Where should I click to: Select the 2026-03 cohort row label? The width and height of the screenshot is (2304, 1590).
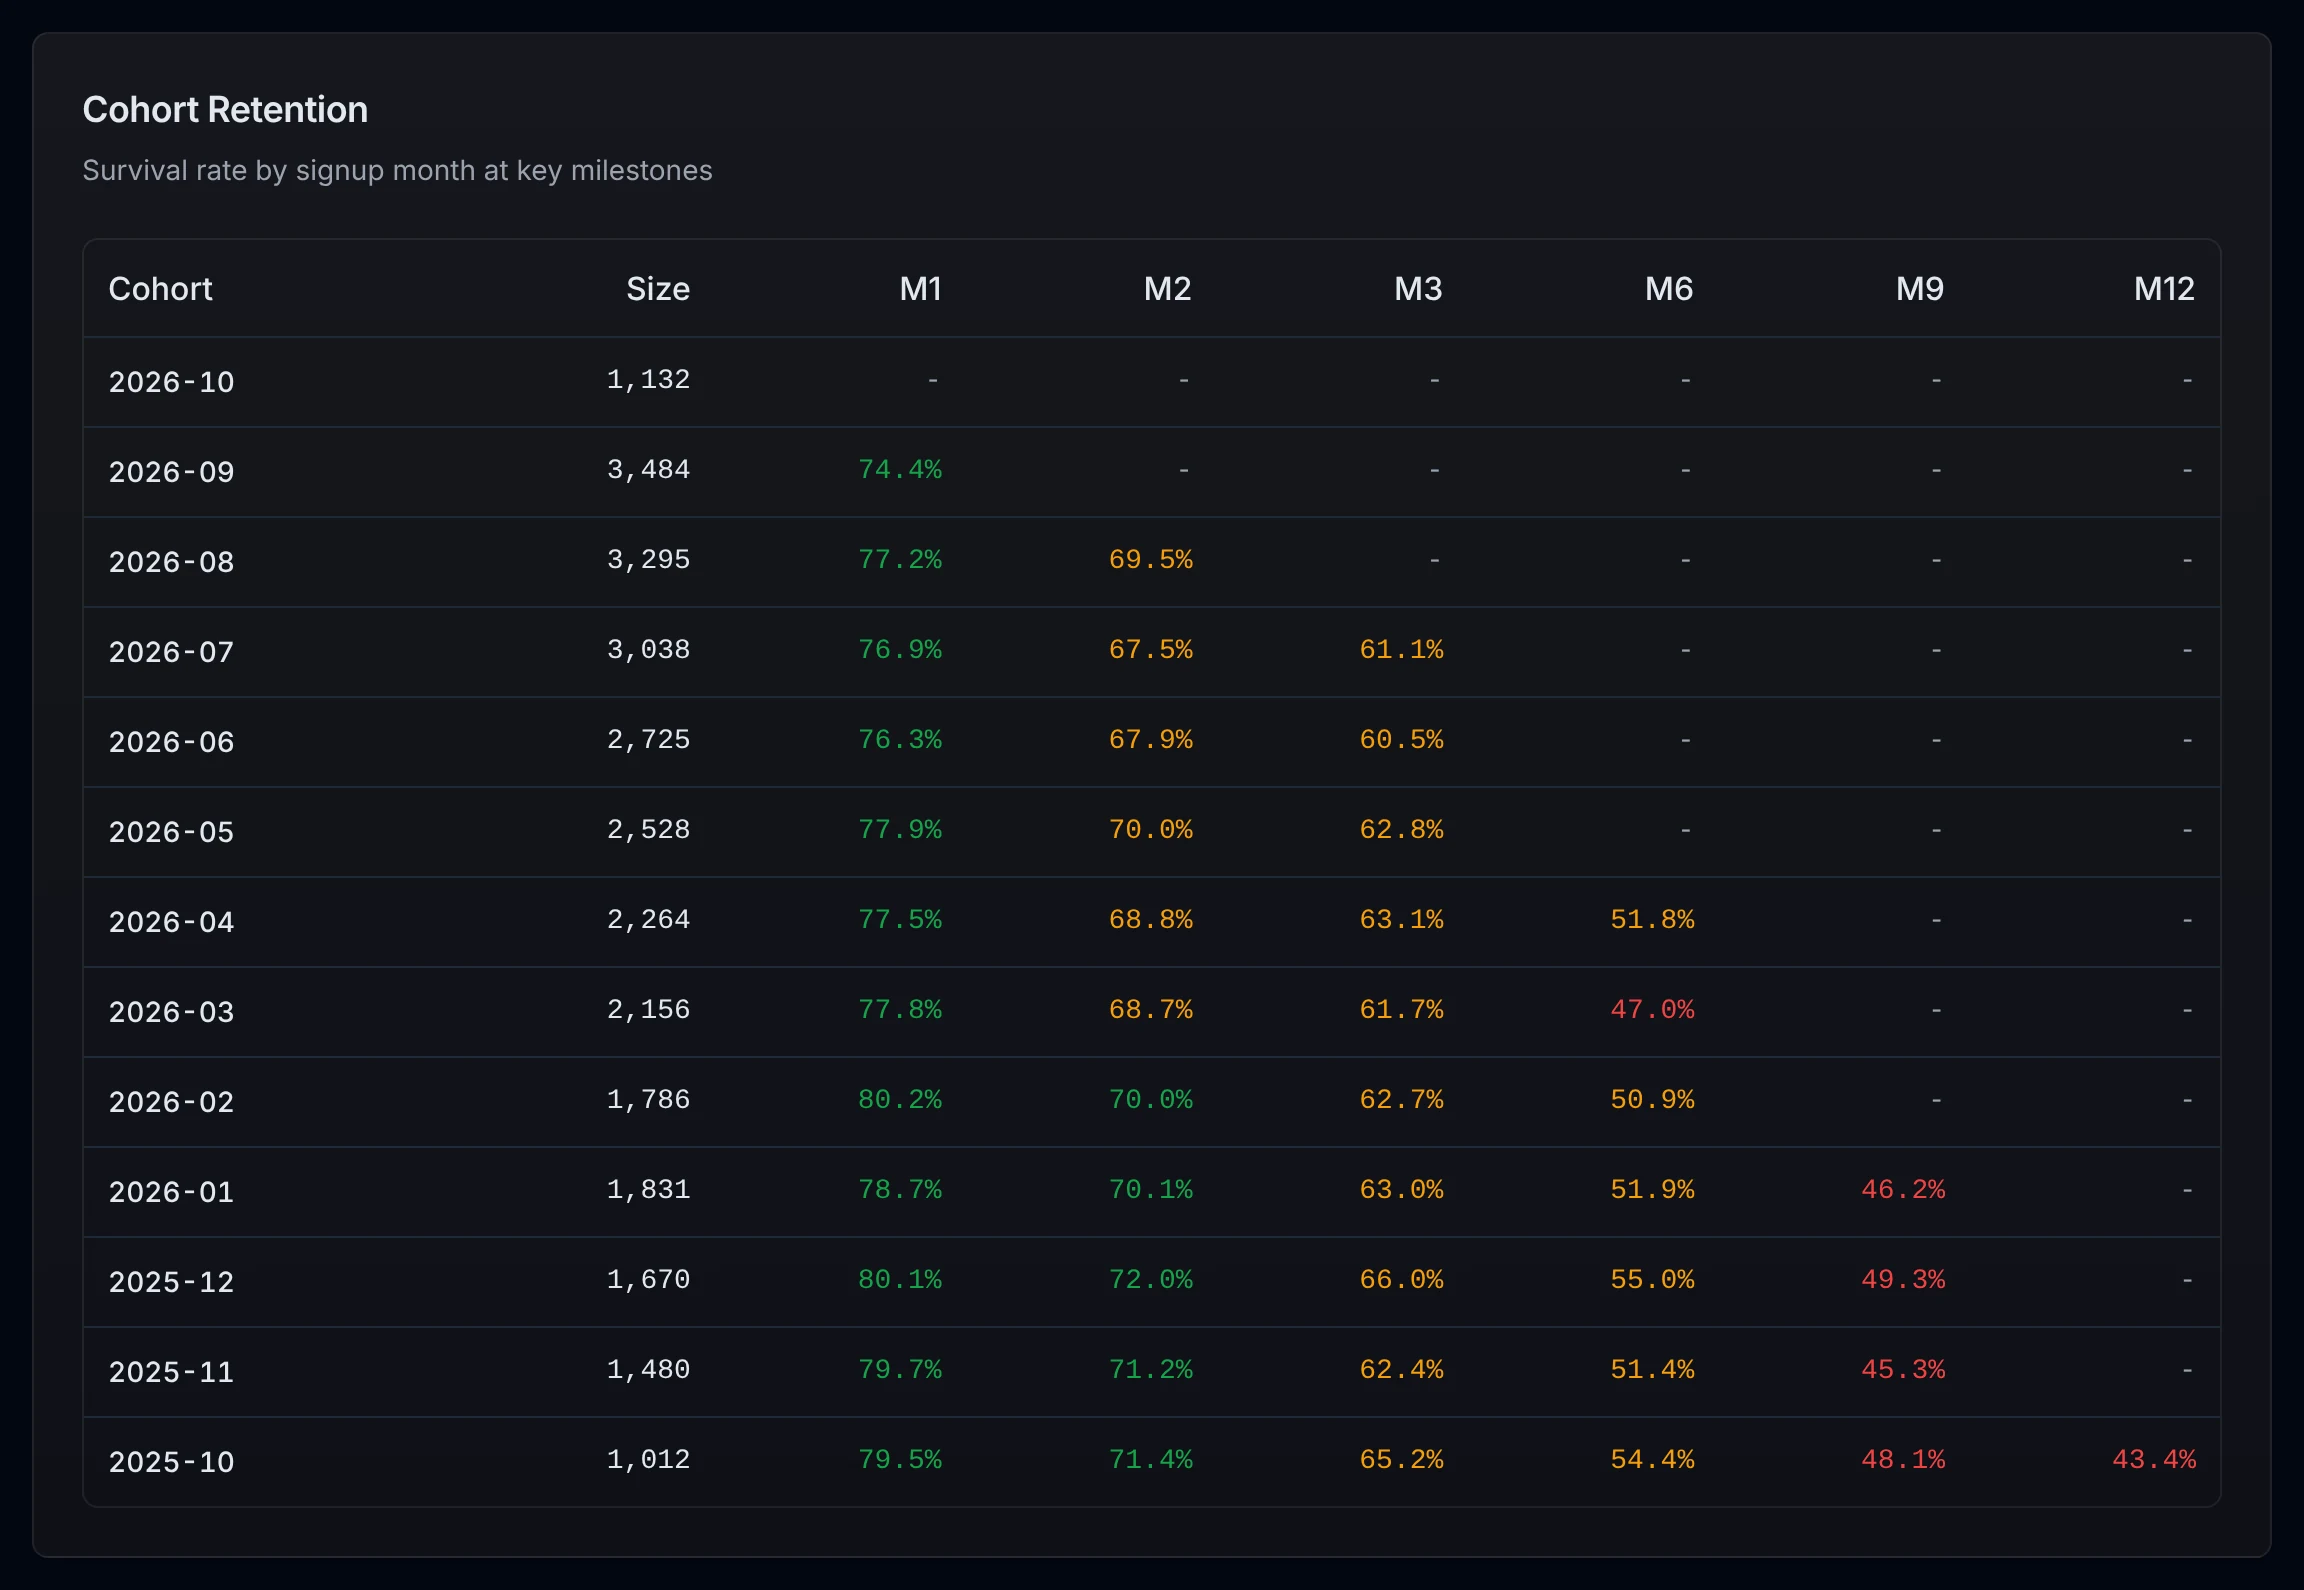pos(171,1012)
